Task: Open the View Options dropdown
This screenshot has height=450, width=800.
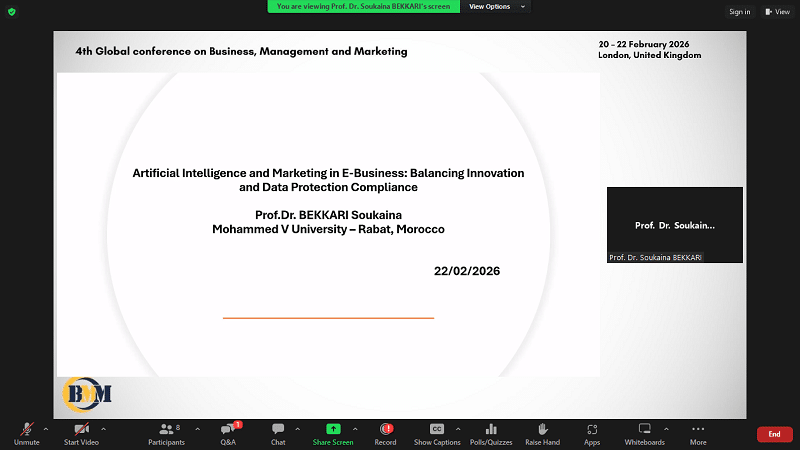Action: 494,6
